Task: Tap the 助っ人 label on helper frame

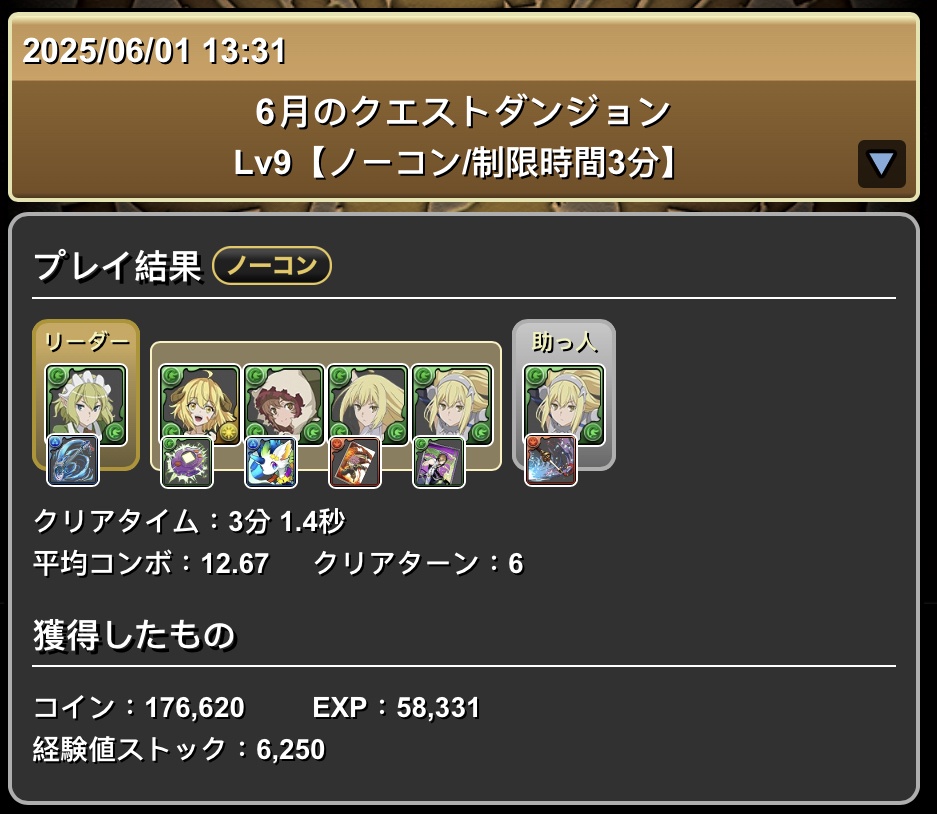Action: click(565, 342)
